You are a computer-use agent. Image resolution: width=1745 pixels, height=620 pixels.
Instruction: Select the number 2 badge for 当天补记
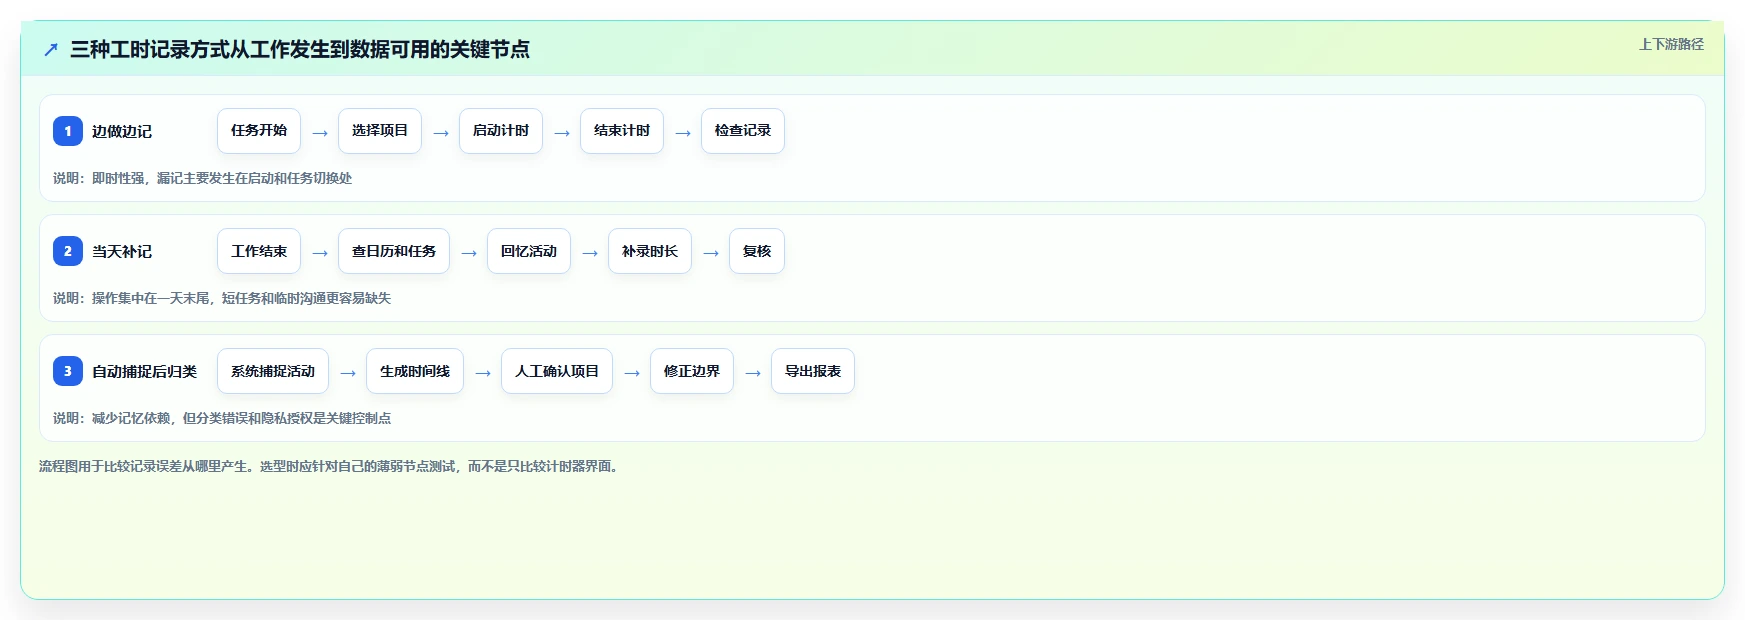68,251
